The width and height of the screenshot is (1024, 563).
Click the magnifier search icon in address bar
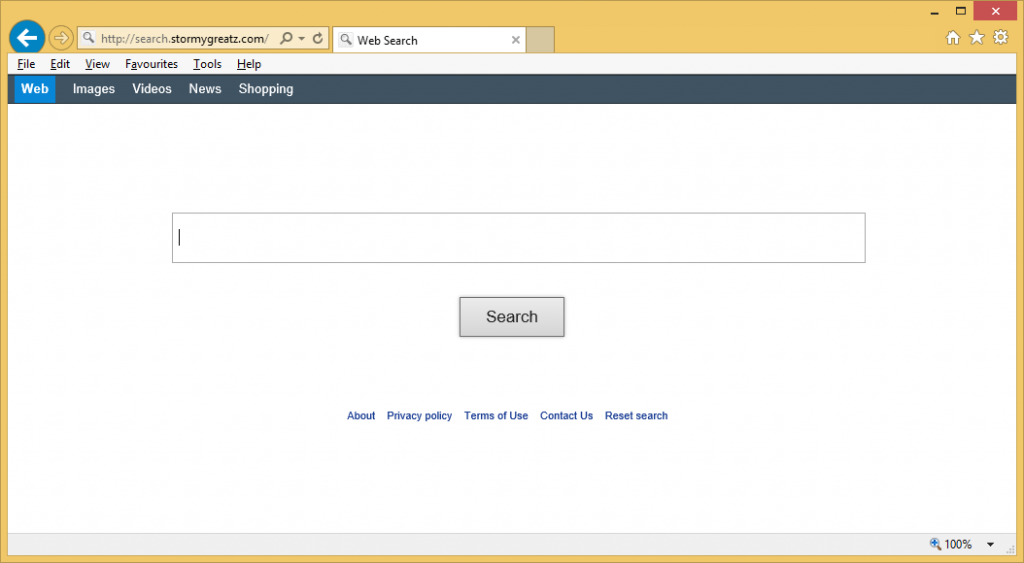286,39
